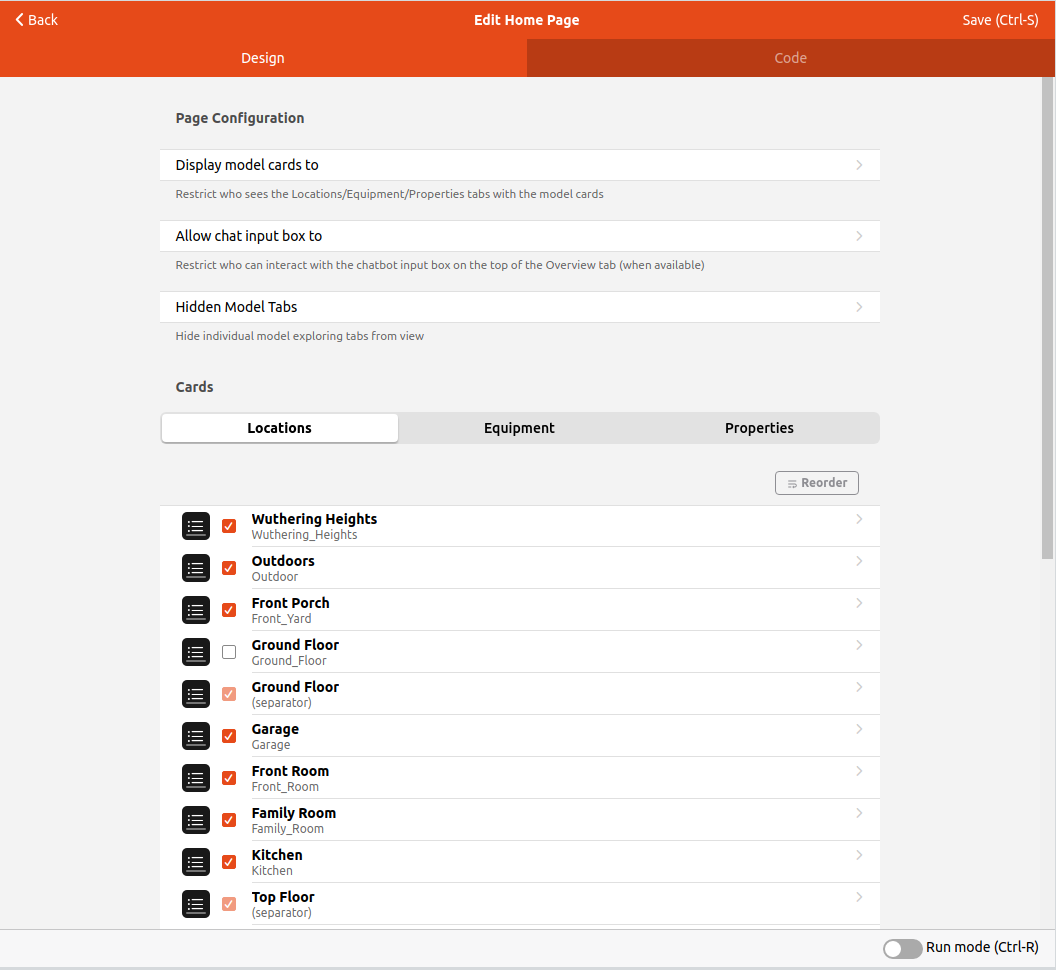1056x970 pixels.
Task: Save the home page changes
Action: 1000,19
